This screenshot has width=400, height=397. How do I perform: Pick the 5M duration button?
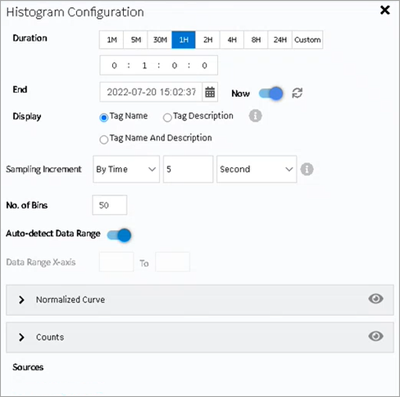click(x=136, y=40)
